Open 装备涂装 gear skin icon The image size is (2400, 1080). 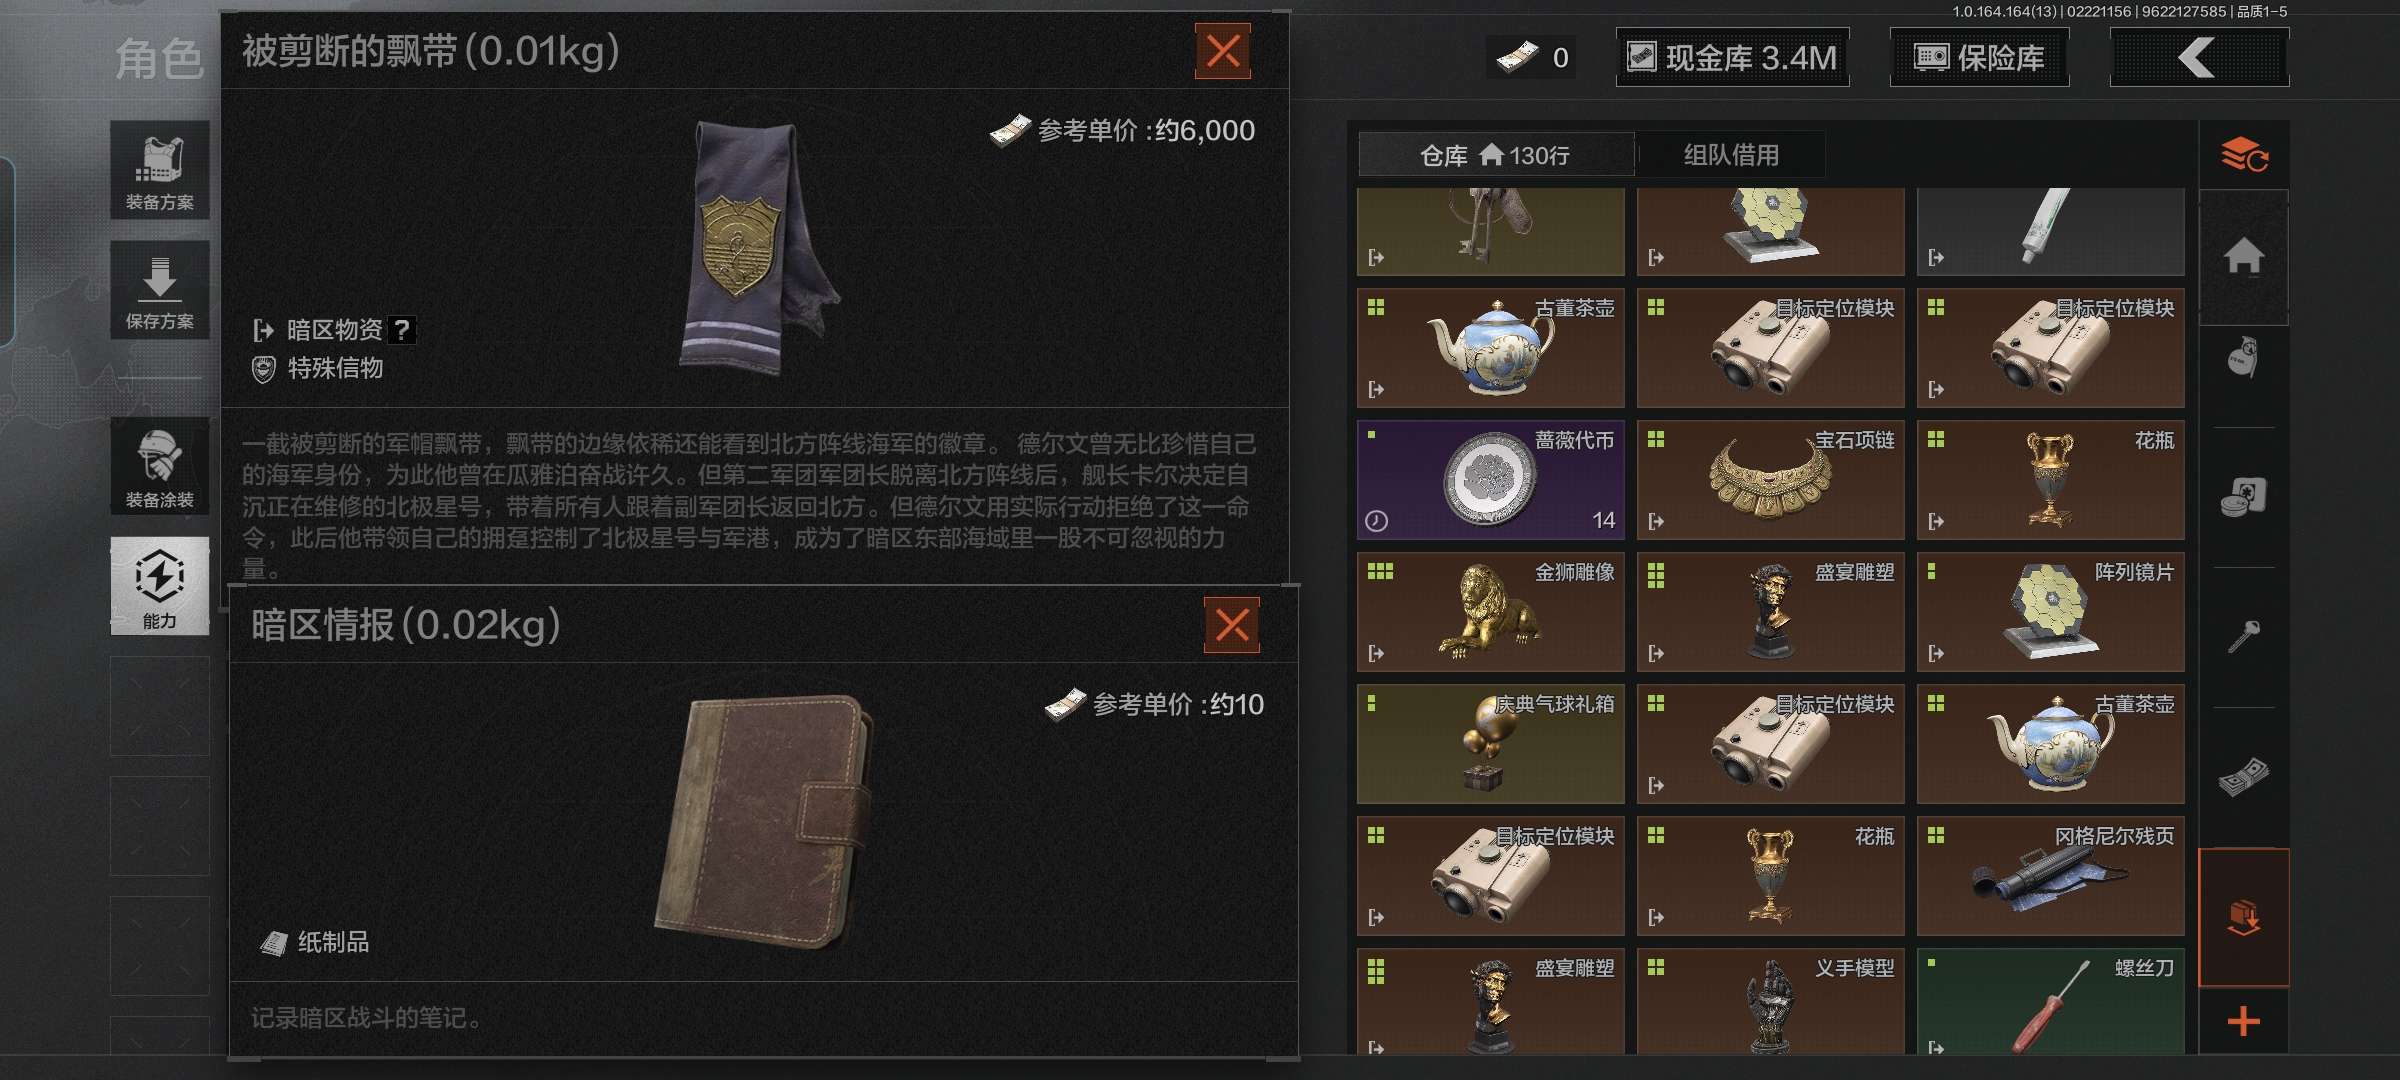pos(160,466)
